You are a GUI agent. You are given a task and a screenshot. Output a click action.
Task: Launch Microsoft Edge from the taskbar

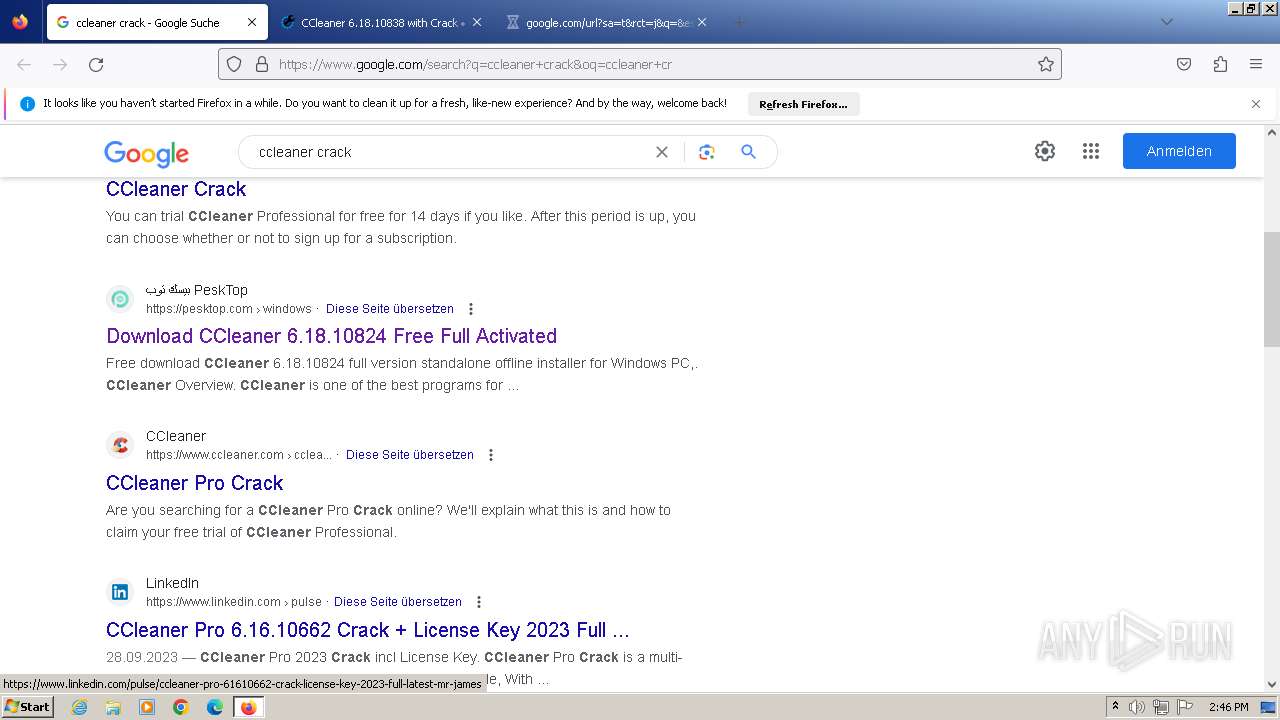coord(215,707)
